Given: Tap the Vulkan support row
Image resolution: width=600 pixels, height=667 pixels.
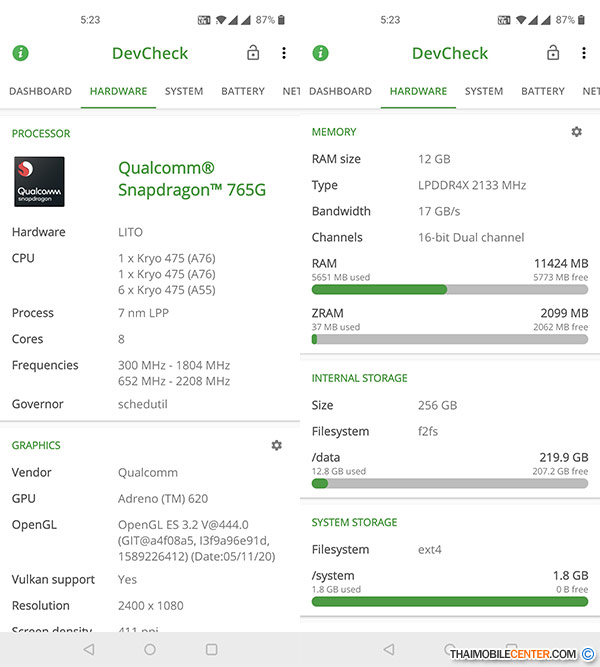Looking at the screenshot, I should (150, 579).
